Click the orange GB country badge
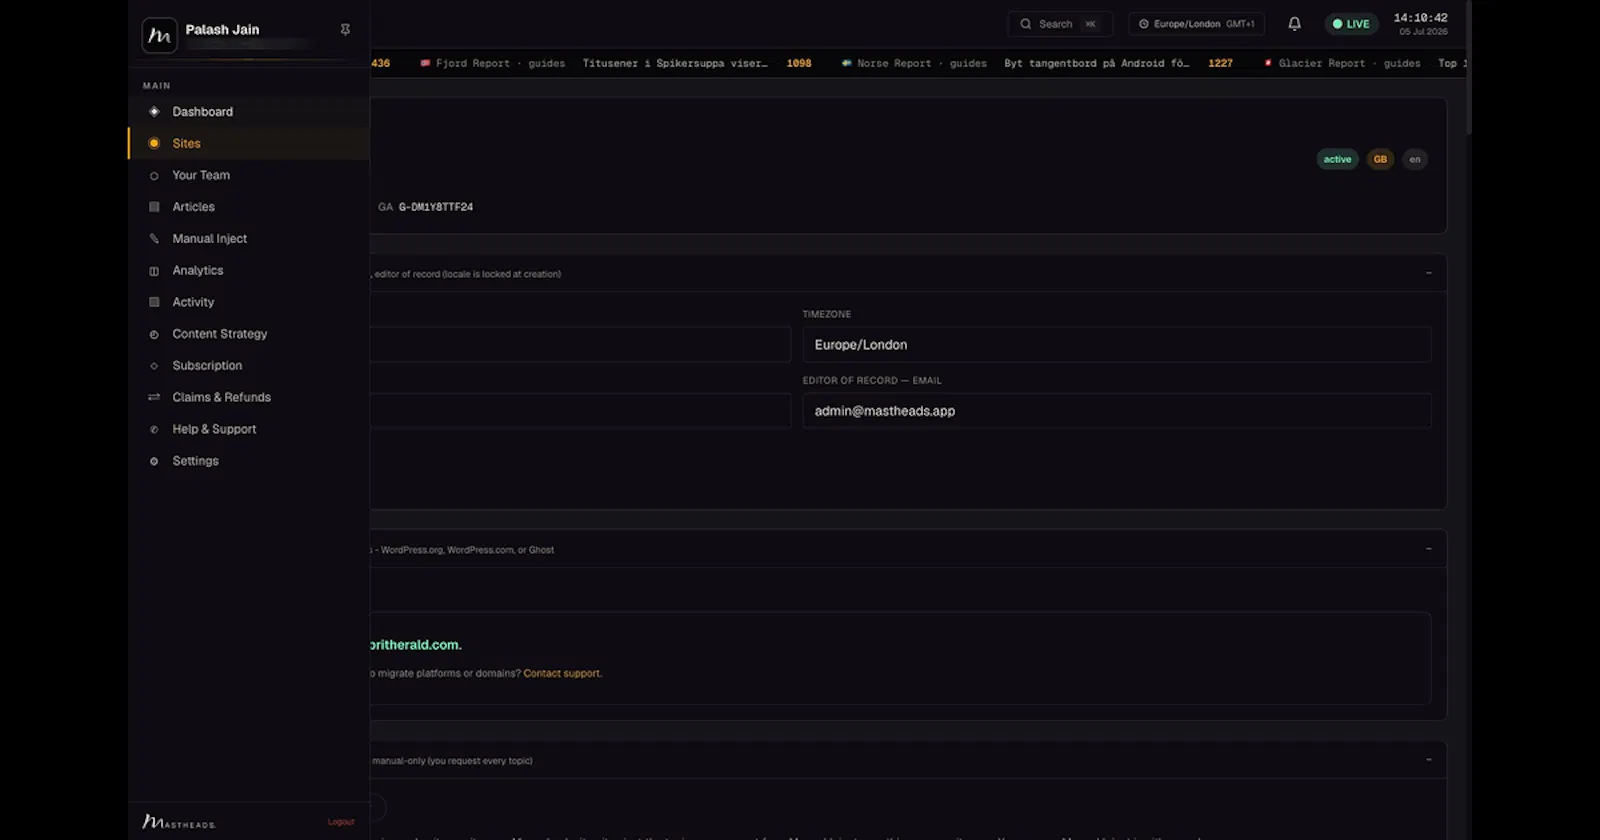This screenshot has width=1600, height=840. (1380, 159)
